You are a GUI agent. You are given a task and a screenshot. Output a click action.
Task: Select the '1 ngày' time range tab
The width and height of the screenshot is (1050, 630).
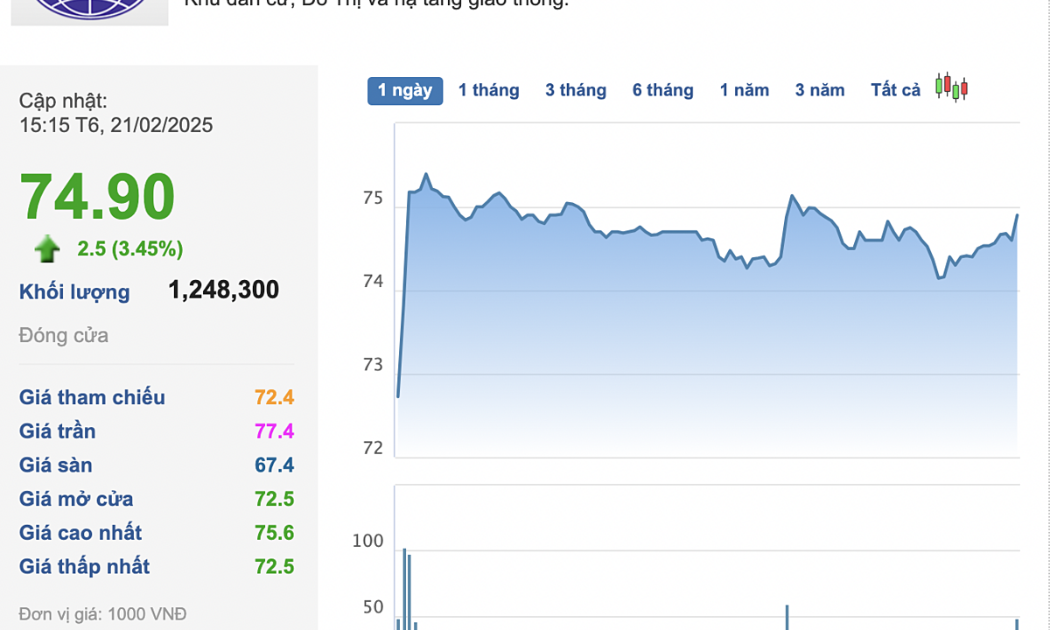(405, 90)
